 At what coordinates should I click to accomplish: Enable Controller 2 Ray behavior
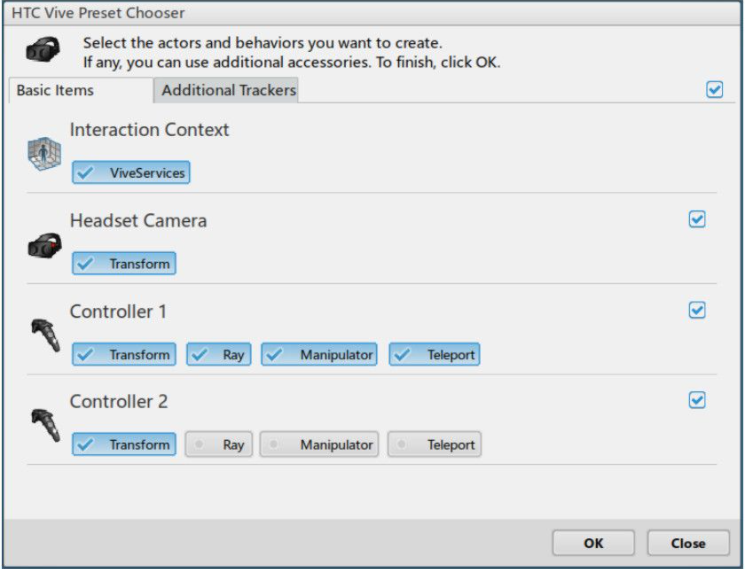coord(218,445)
